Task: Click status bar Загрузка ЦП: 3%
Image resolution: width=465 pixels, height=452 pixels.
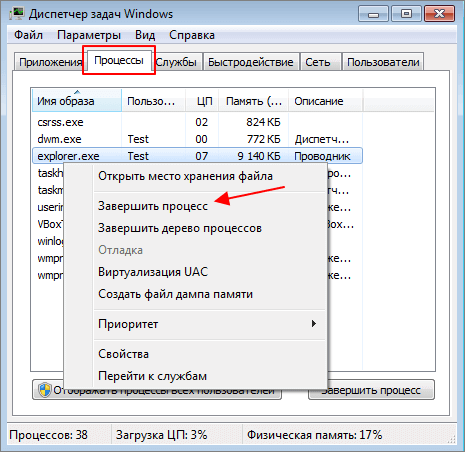Action: (161, 435)
